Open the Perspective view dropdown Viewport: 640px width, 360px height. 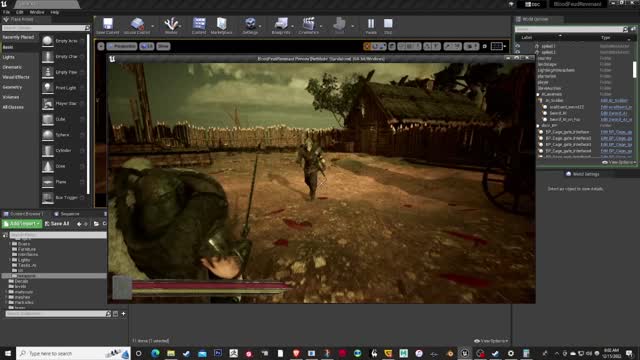point(122,46)
